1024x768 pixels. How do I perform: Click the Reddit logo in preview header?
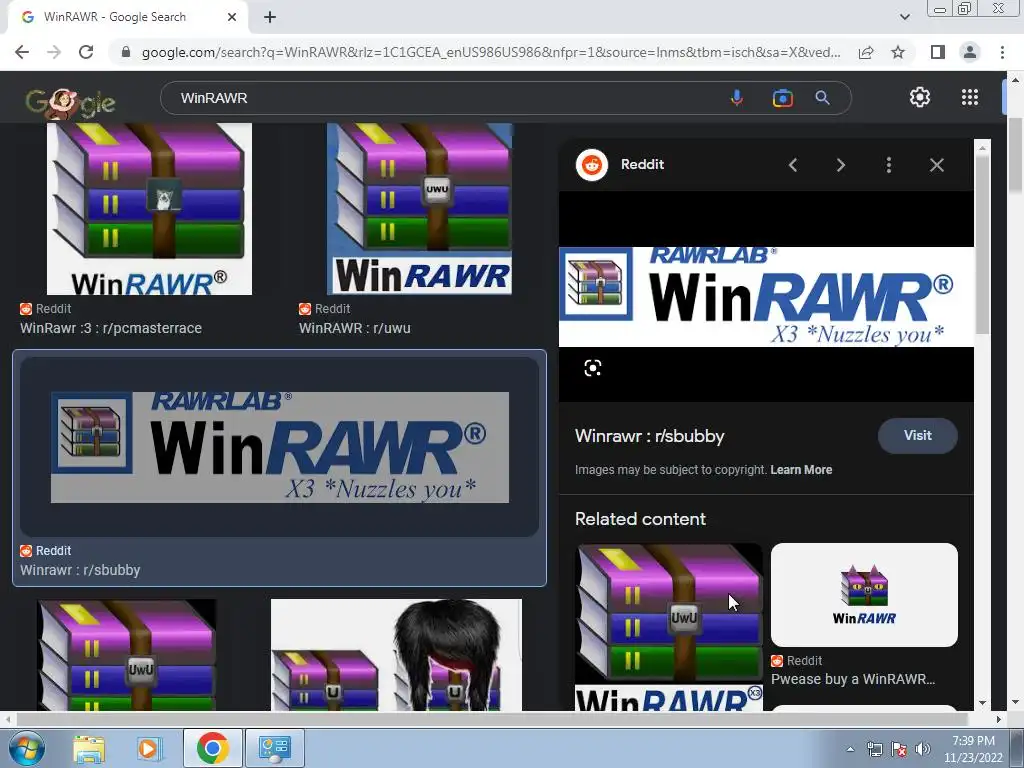592,165
